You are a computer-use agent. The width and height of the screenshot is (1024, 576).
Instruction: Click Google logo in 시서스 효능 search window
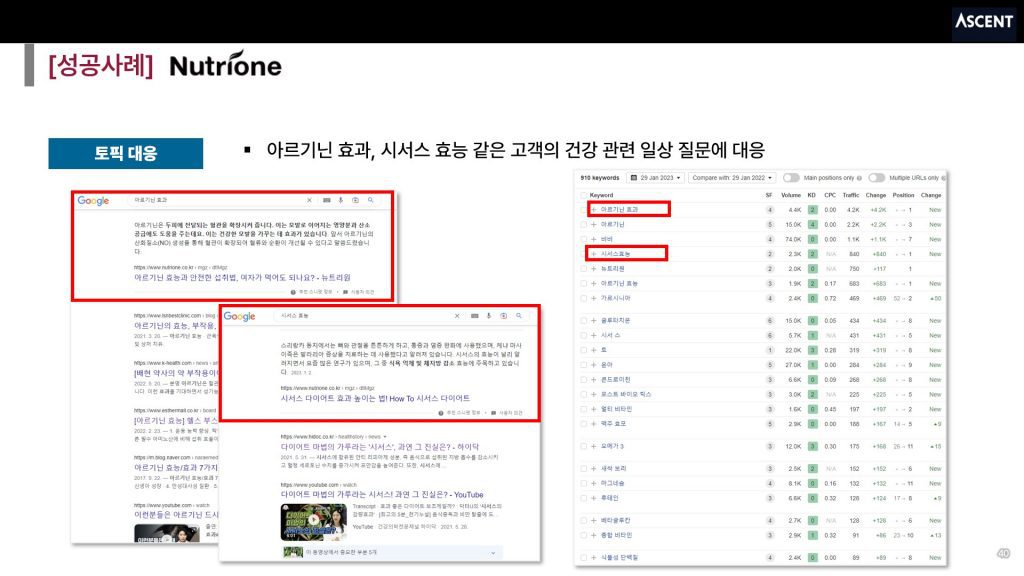click(x=239, y=316)
